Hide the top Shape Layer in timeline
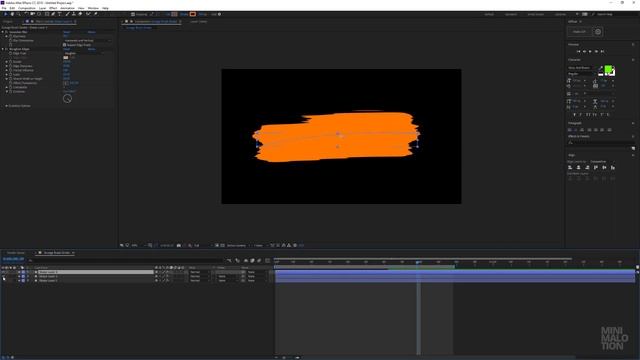Image resolution: width=640 pixels, height=360 pixels. coord(3,272)
